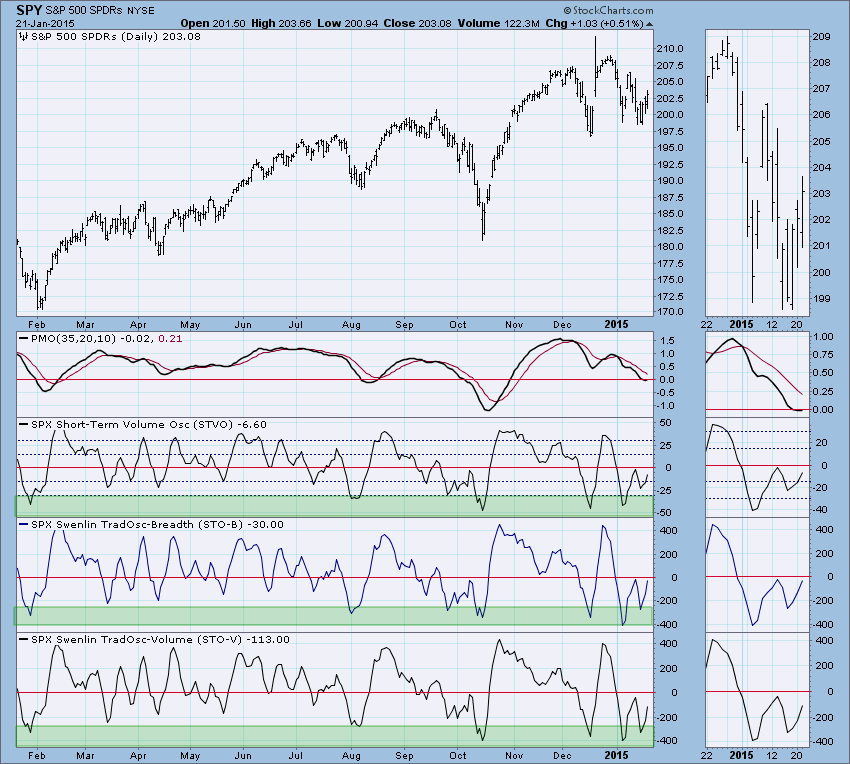Click the -40 label on zoomed STVO panel
Viewport: 850px width, 764px height.
point(820,510)
